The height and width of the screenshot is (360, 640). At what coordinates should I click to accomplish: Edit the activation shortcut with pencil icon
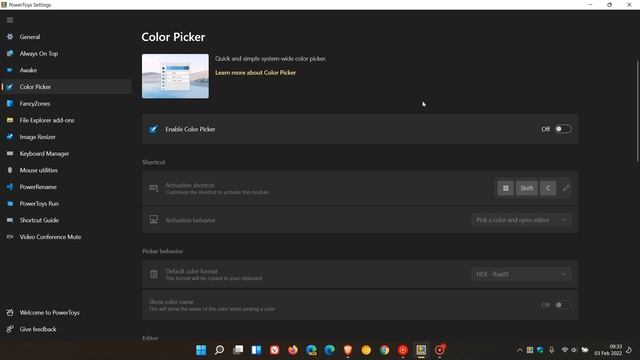(566, 188)
